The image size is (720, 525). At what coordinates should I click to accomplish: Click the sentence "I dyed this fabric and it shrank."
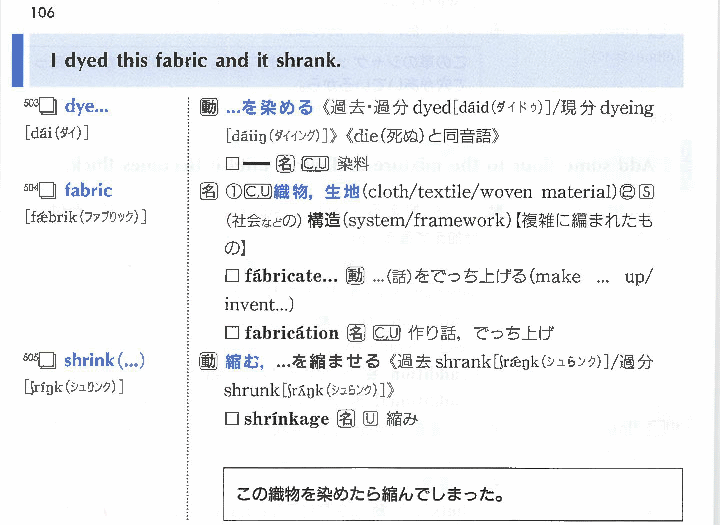point(196,60)
